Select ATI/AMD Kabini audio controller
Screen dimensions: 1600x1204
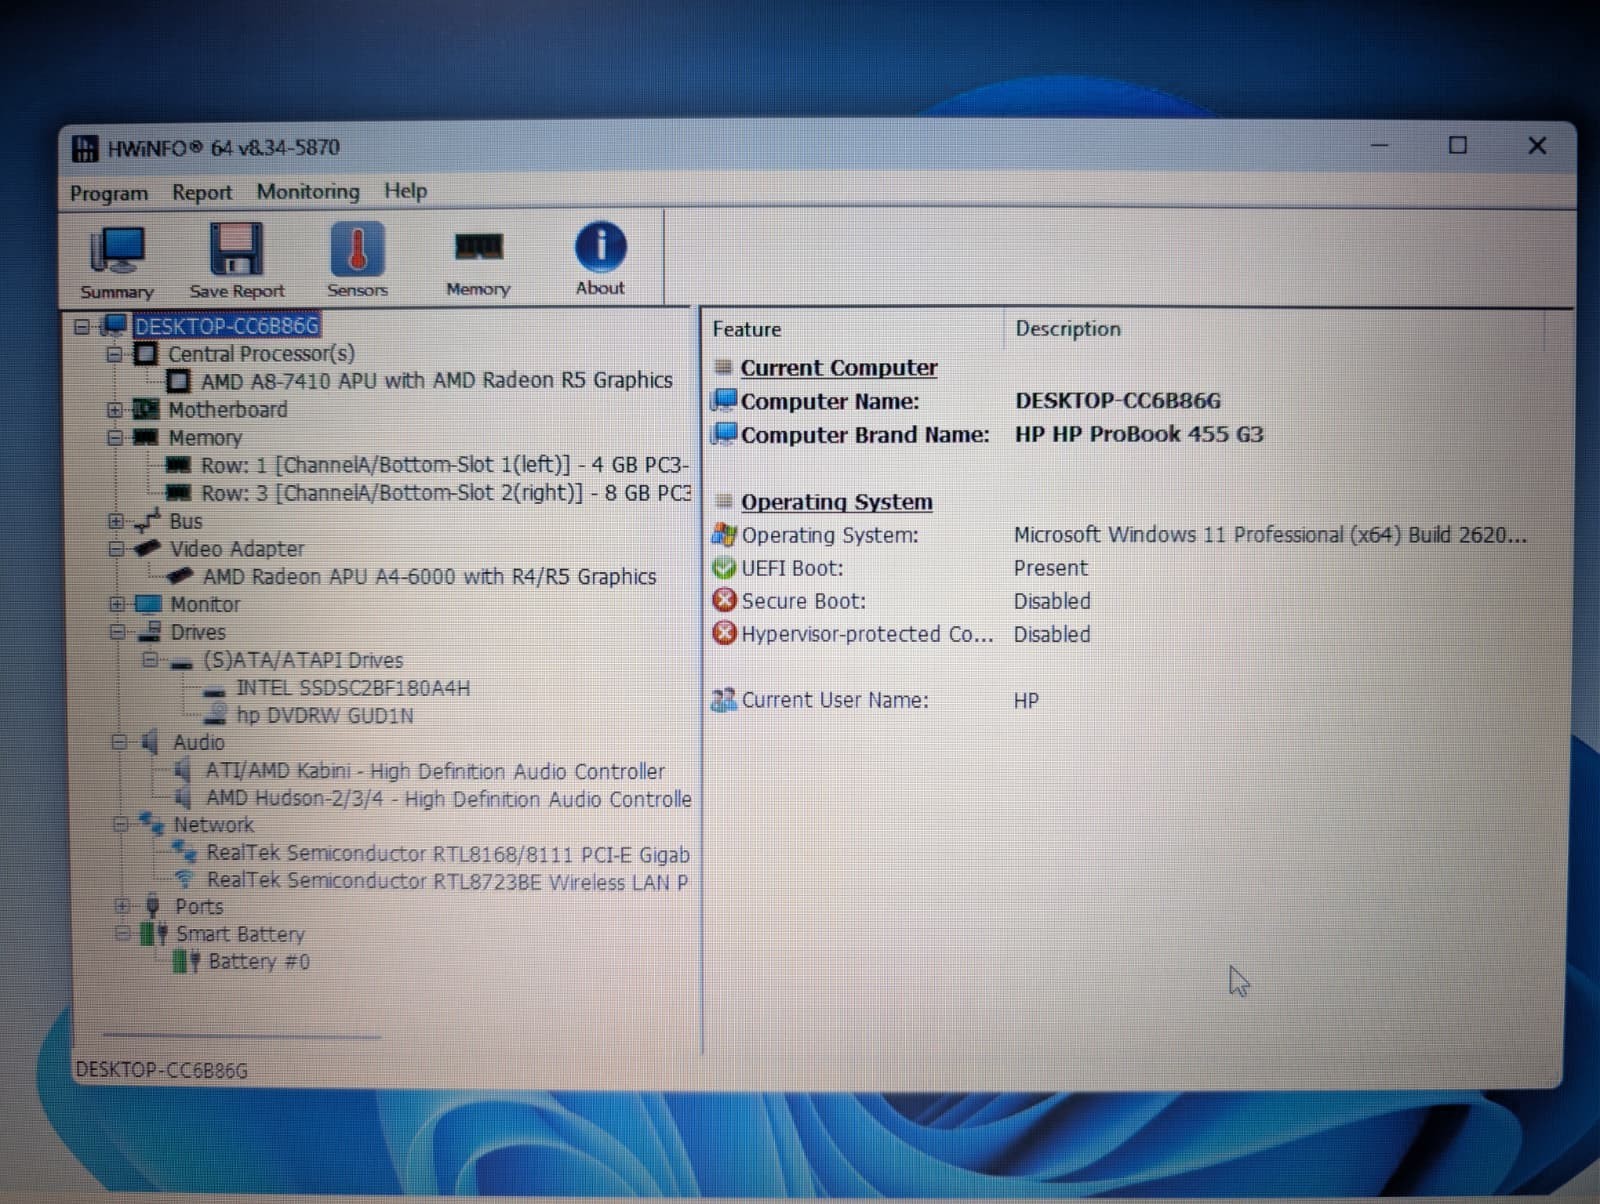tap(435, 771)
